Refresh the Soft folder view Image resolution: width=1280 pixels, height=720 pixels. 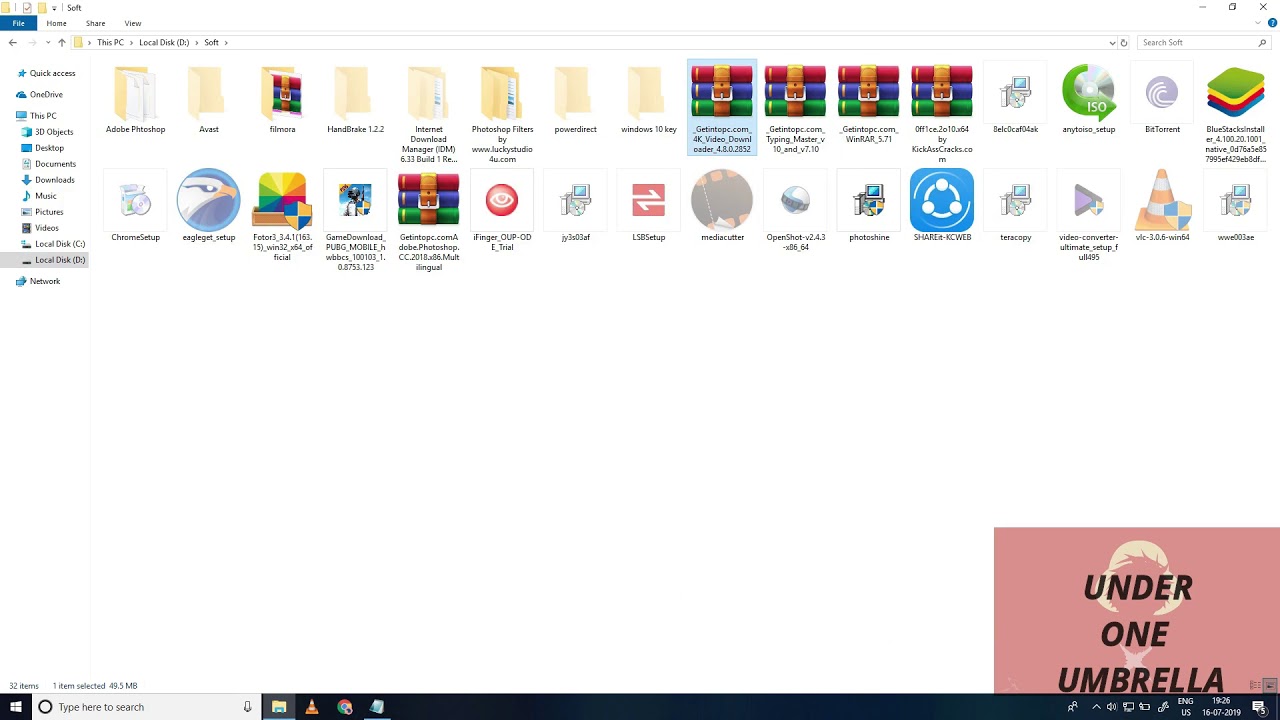coord(1124,43)
